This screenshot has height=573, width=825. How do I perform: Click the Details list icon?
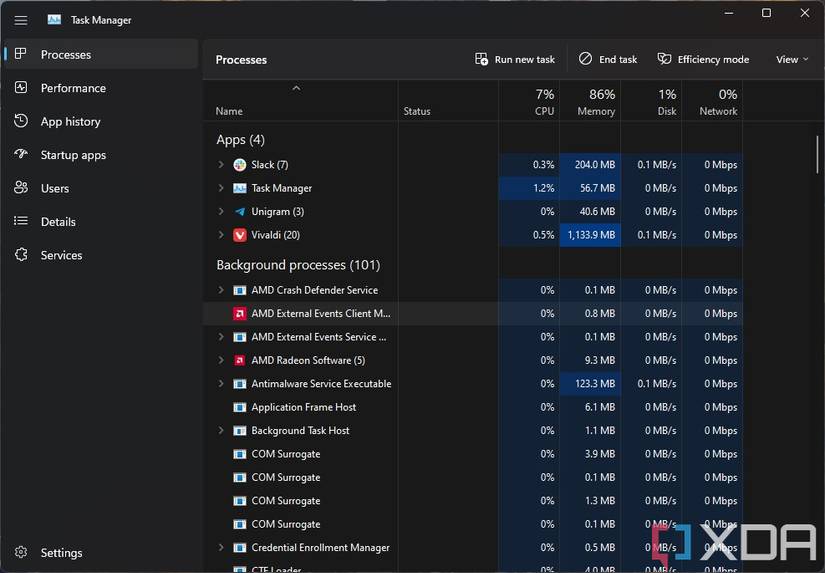21,221
